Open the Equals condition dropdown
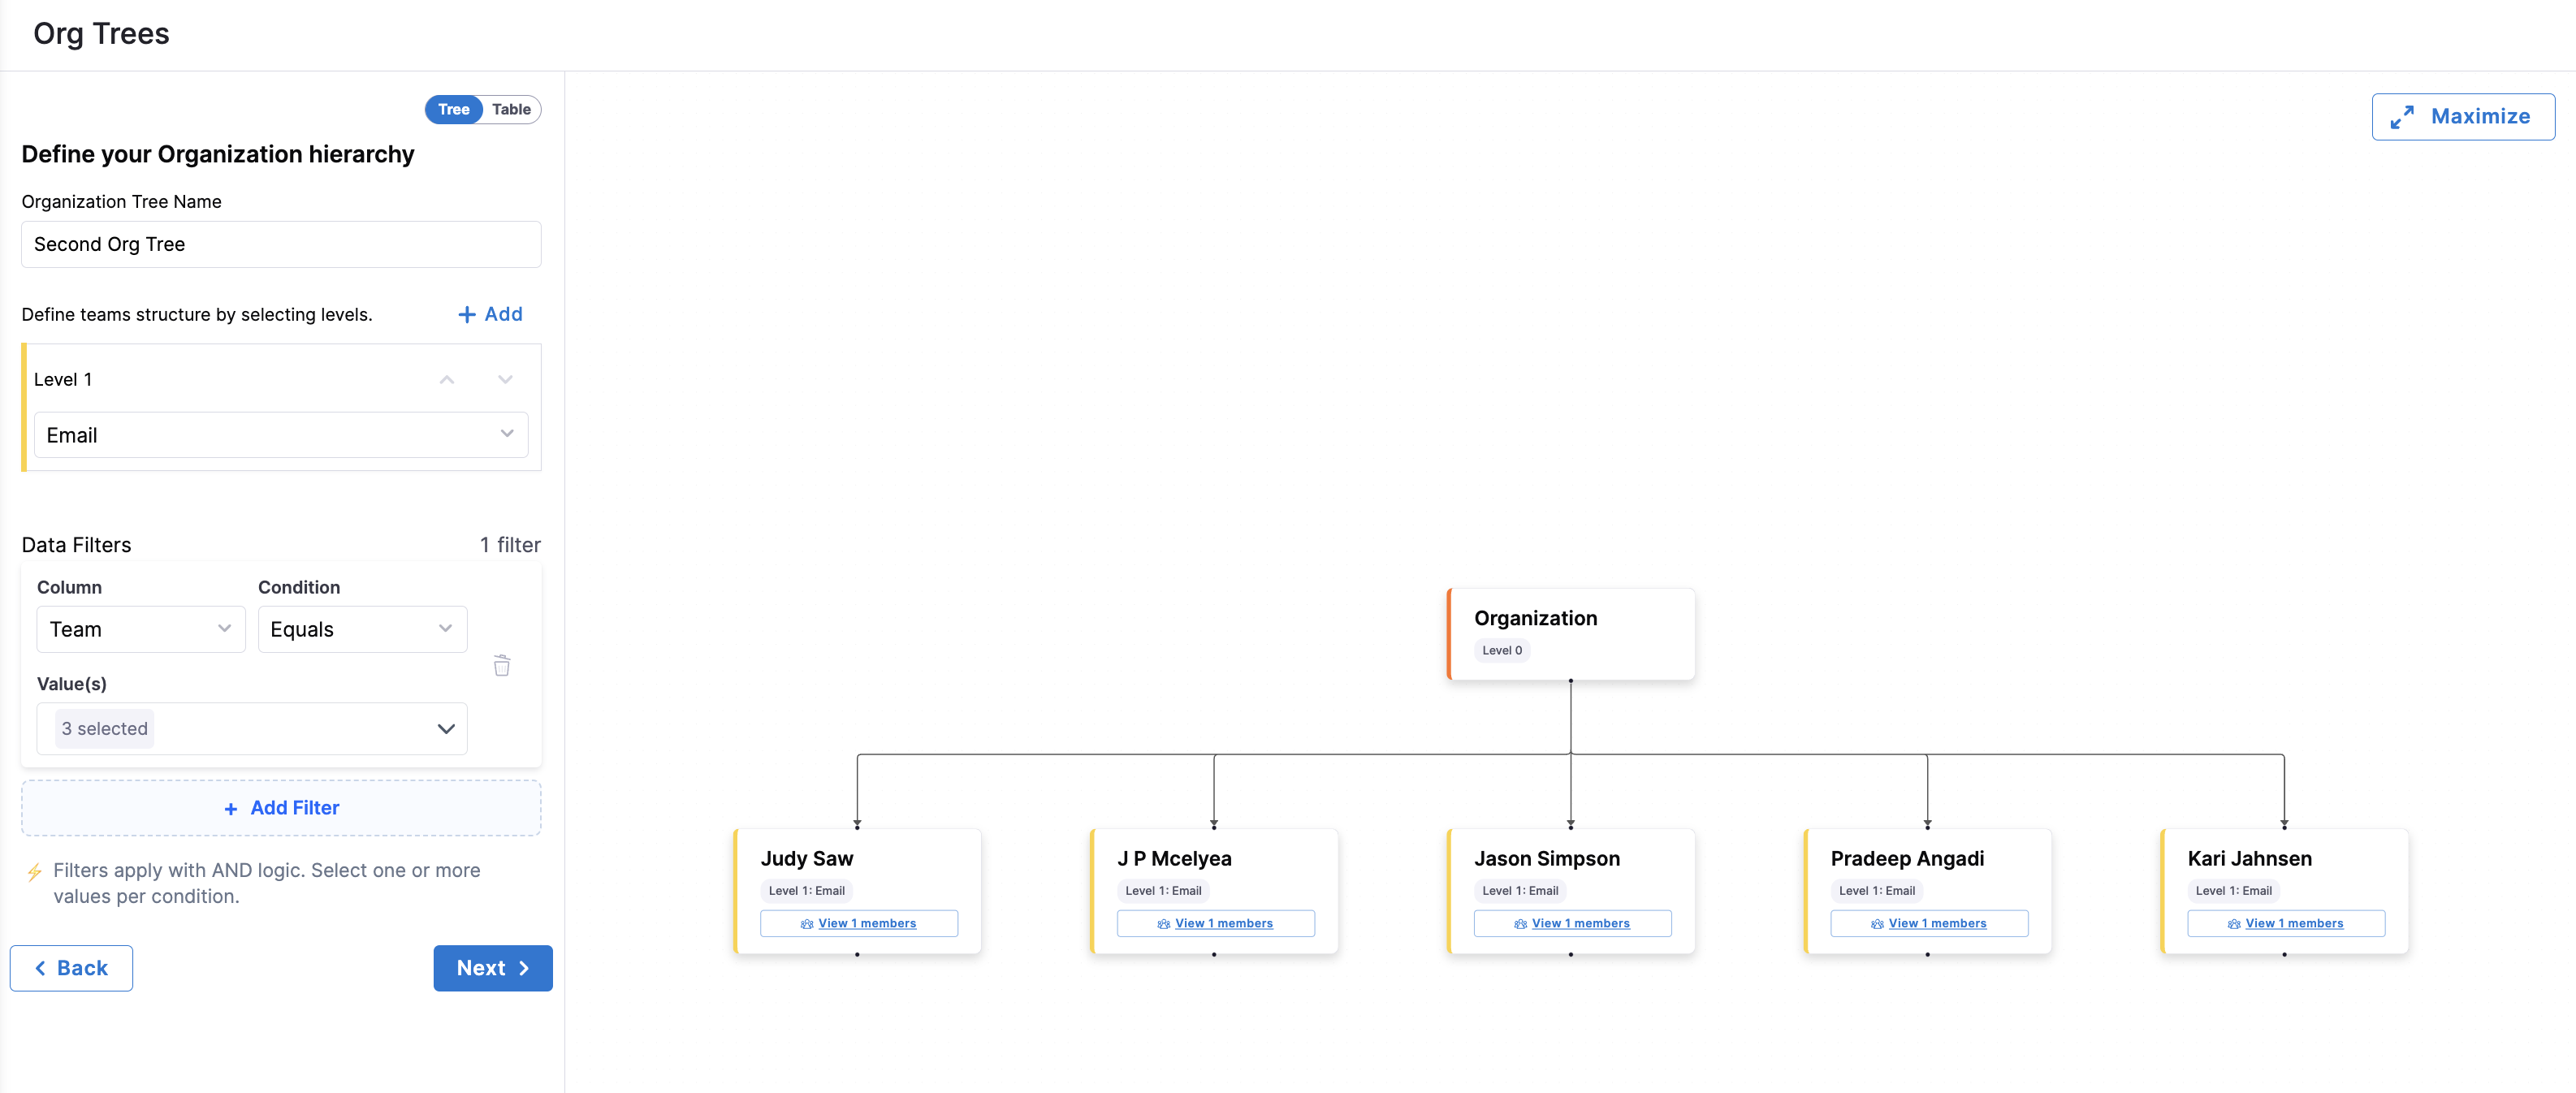This screenshot has height=1093, width=2576. [x=362, y=629]
